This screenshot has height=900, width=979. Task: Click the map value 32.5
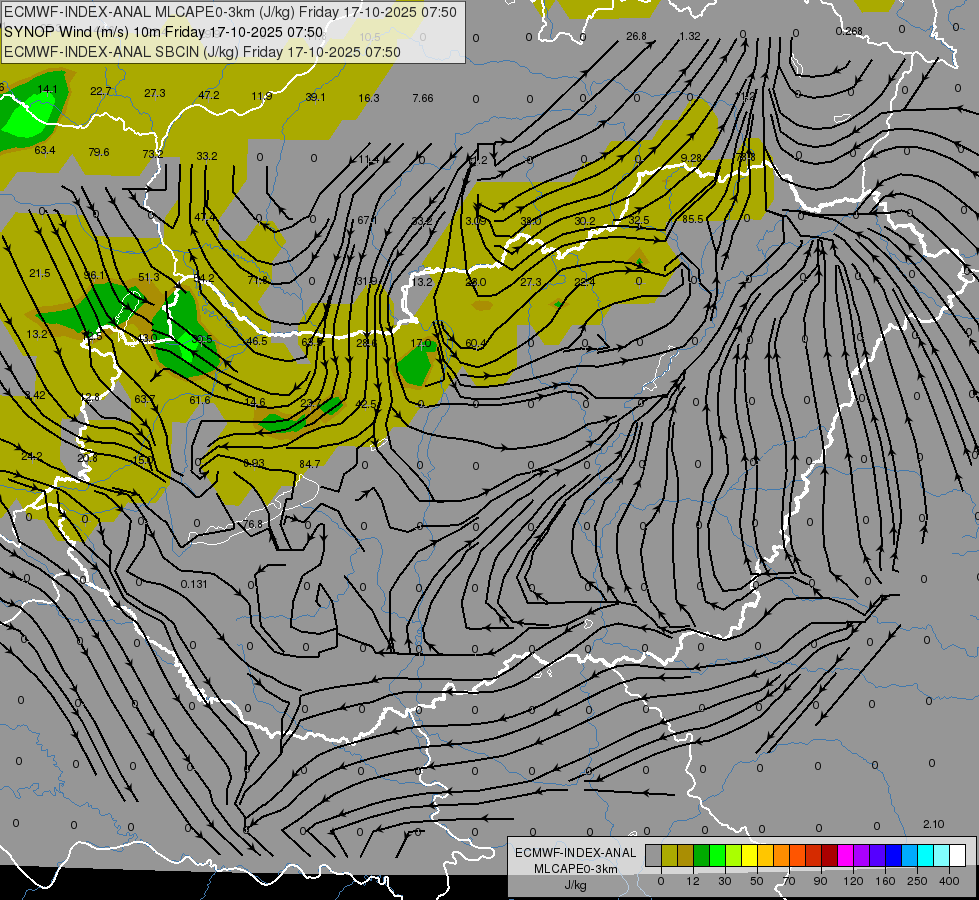[639, 220]
